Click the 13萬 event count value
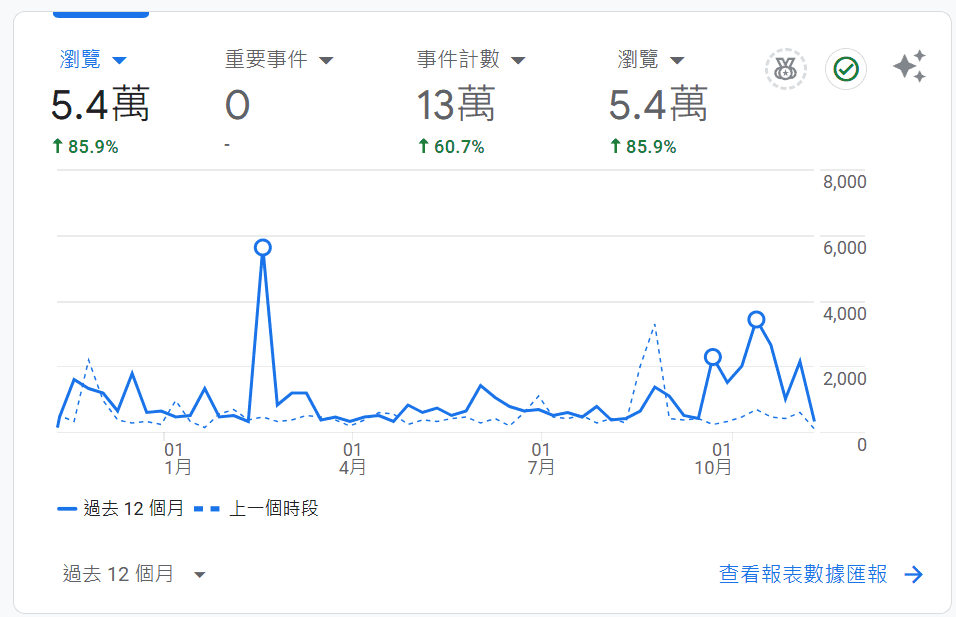The image size is (956, 617). coord(456,104)
